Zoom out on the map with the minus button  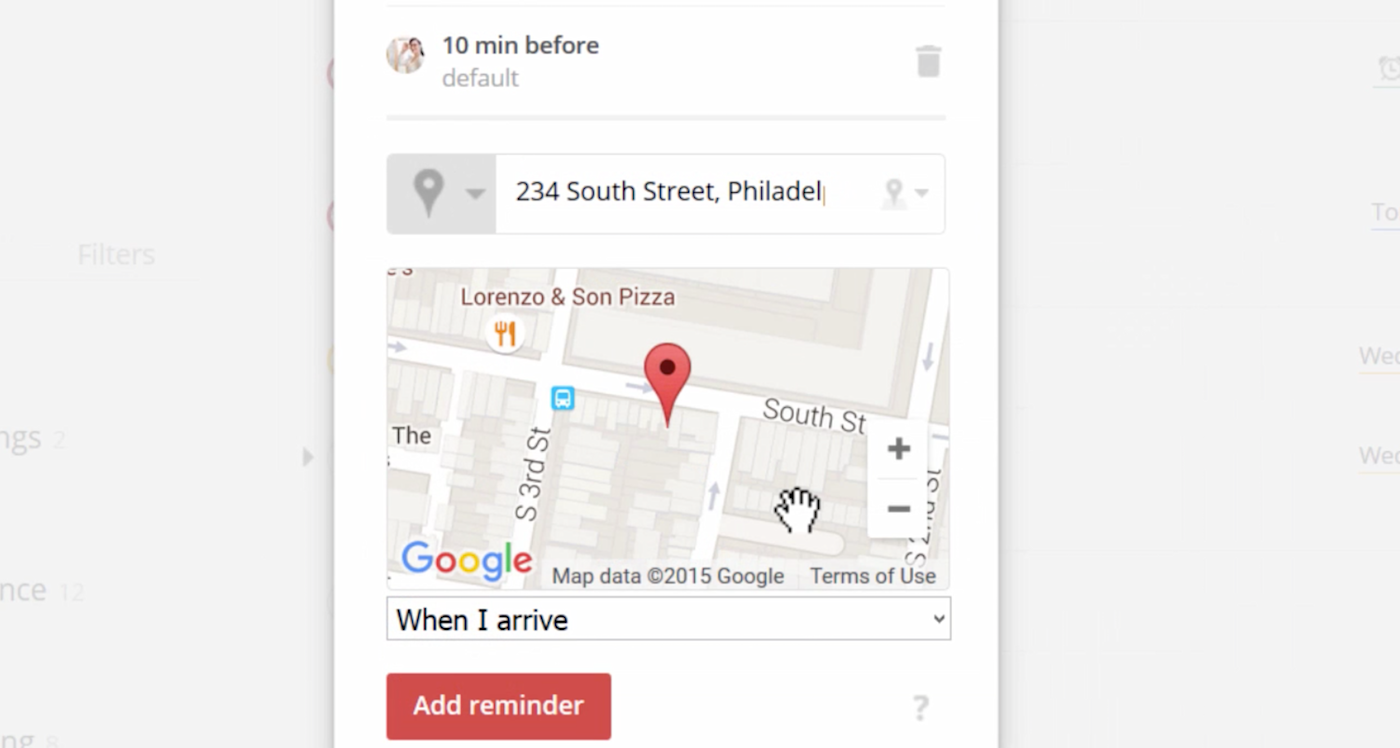(898, 509)
